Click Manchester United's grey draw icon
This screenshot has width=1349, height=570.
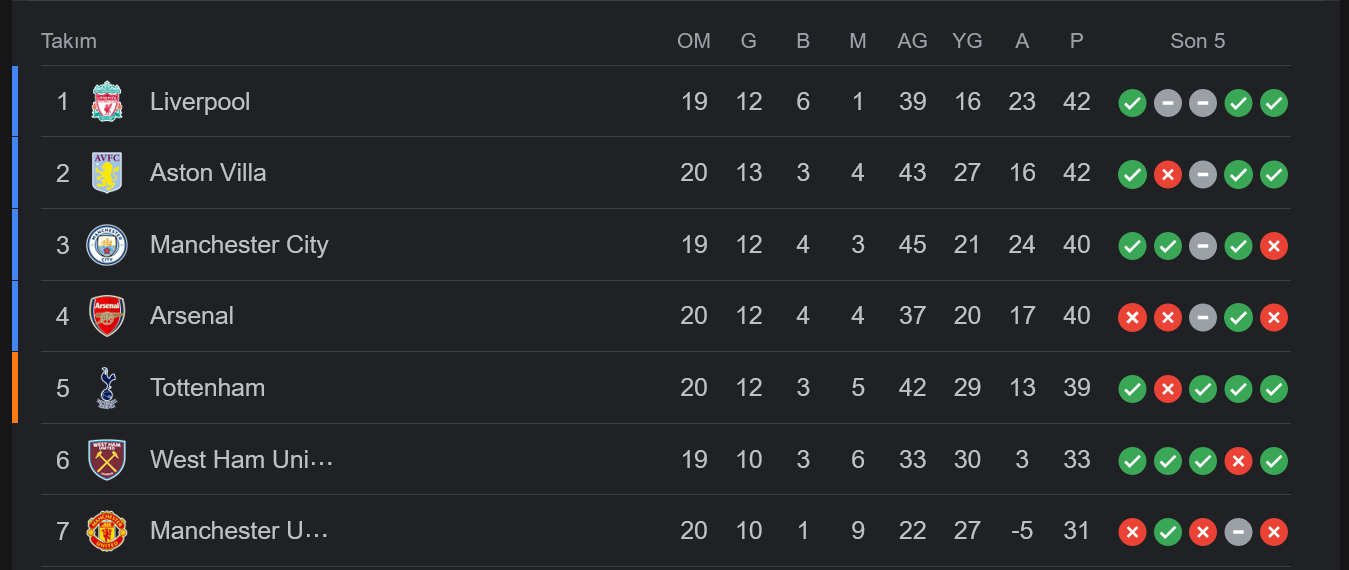tap(1238, 532)
